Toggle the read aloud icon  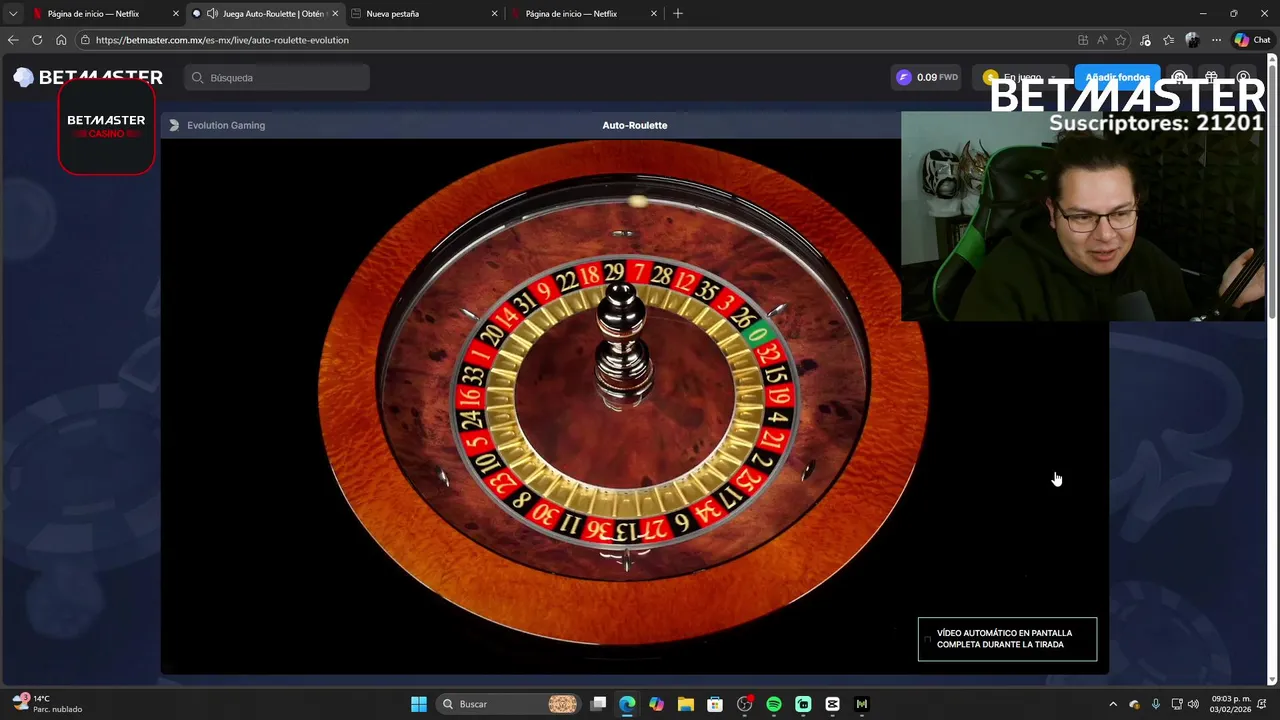[x=1102, y=40]
